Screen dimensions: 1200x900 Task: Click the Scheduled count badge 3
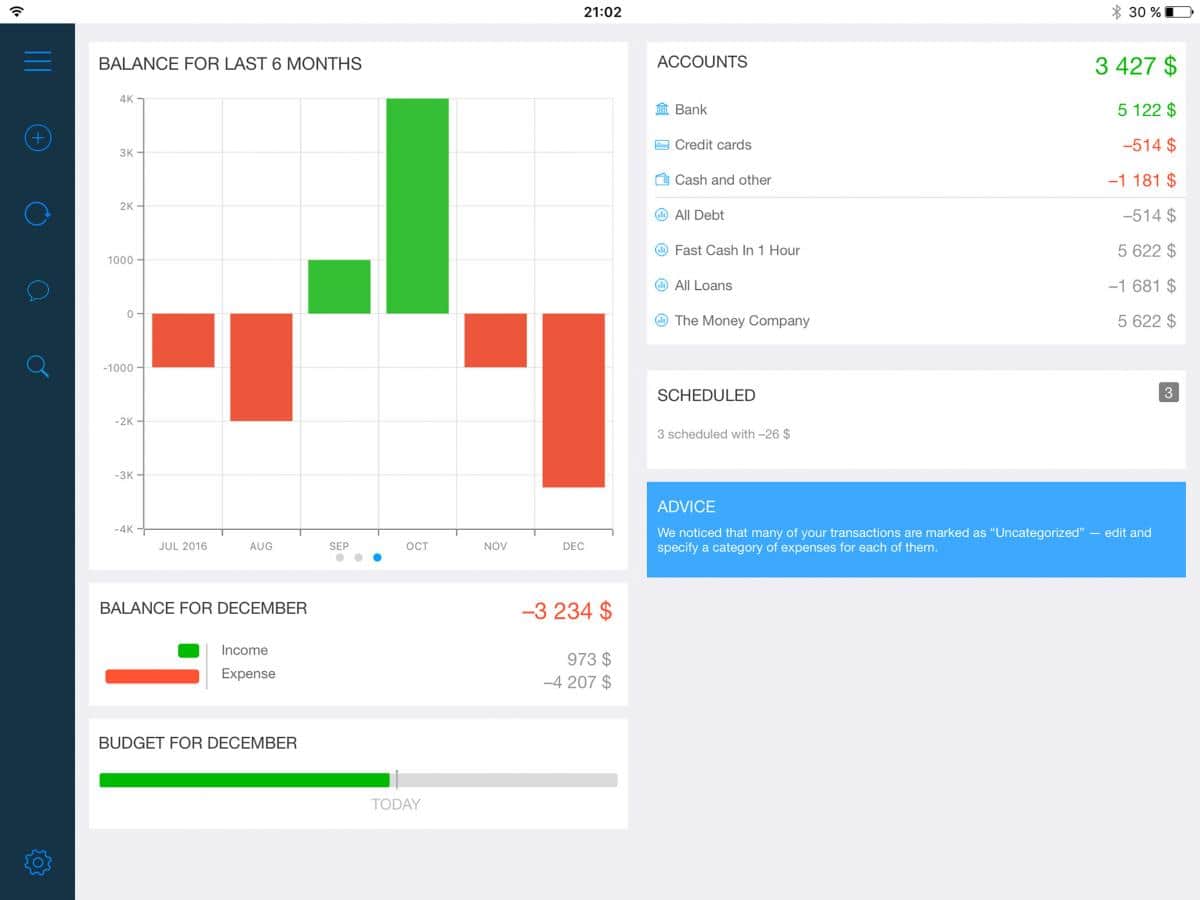[1168, 392]
